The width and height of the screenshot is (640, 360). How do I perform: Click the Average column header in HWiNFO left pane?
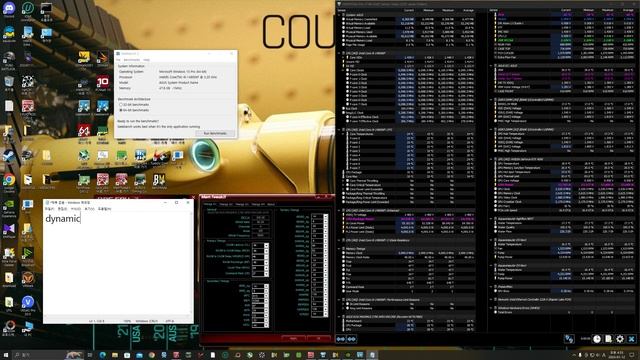pyautogui.click(x=468, y=10)
